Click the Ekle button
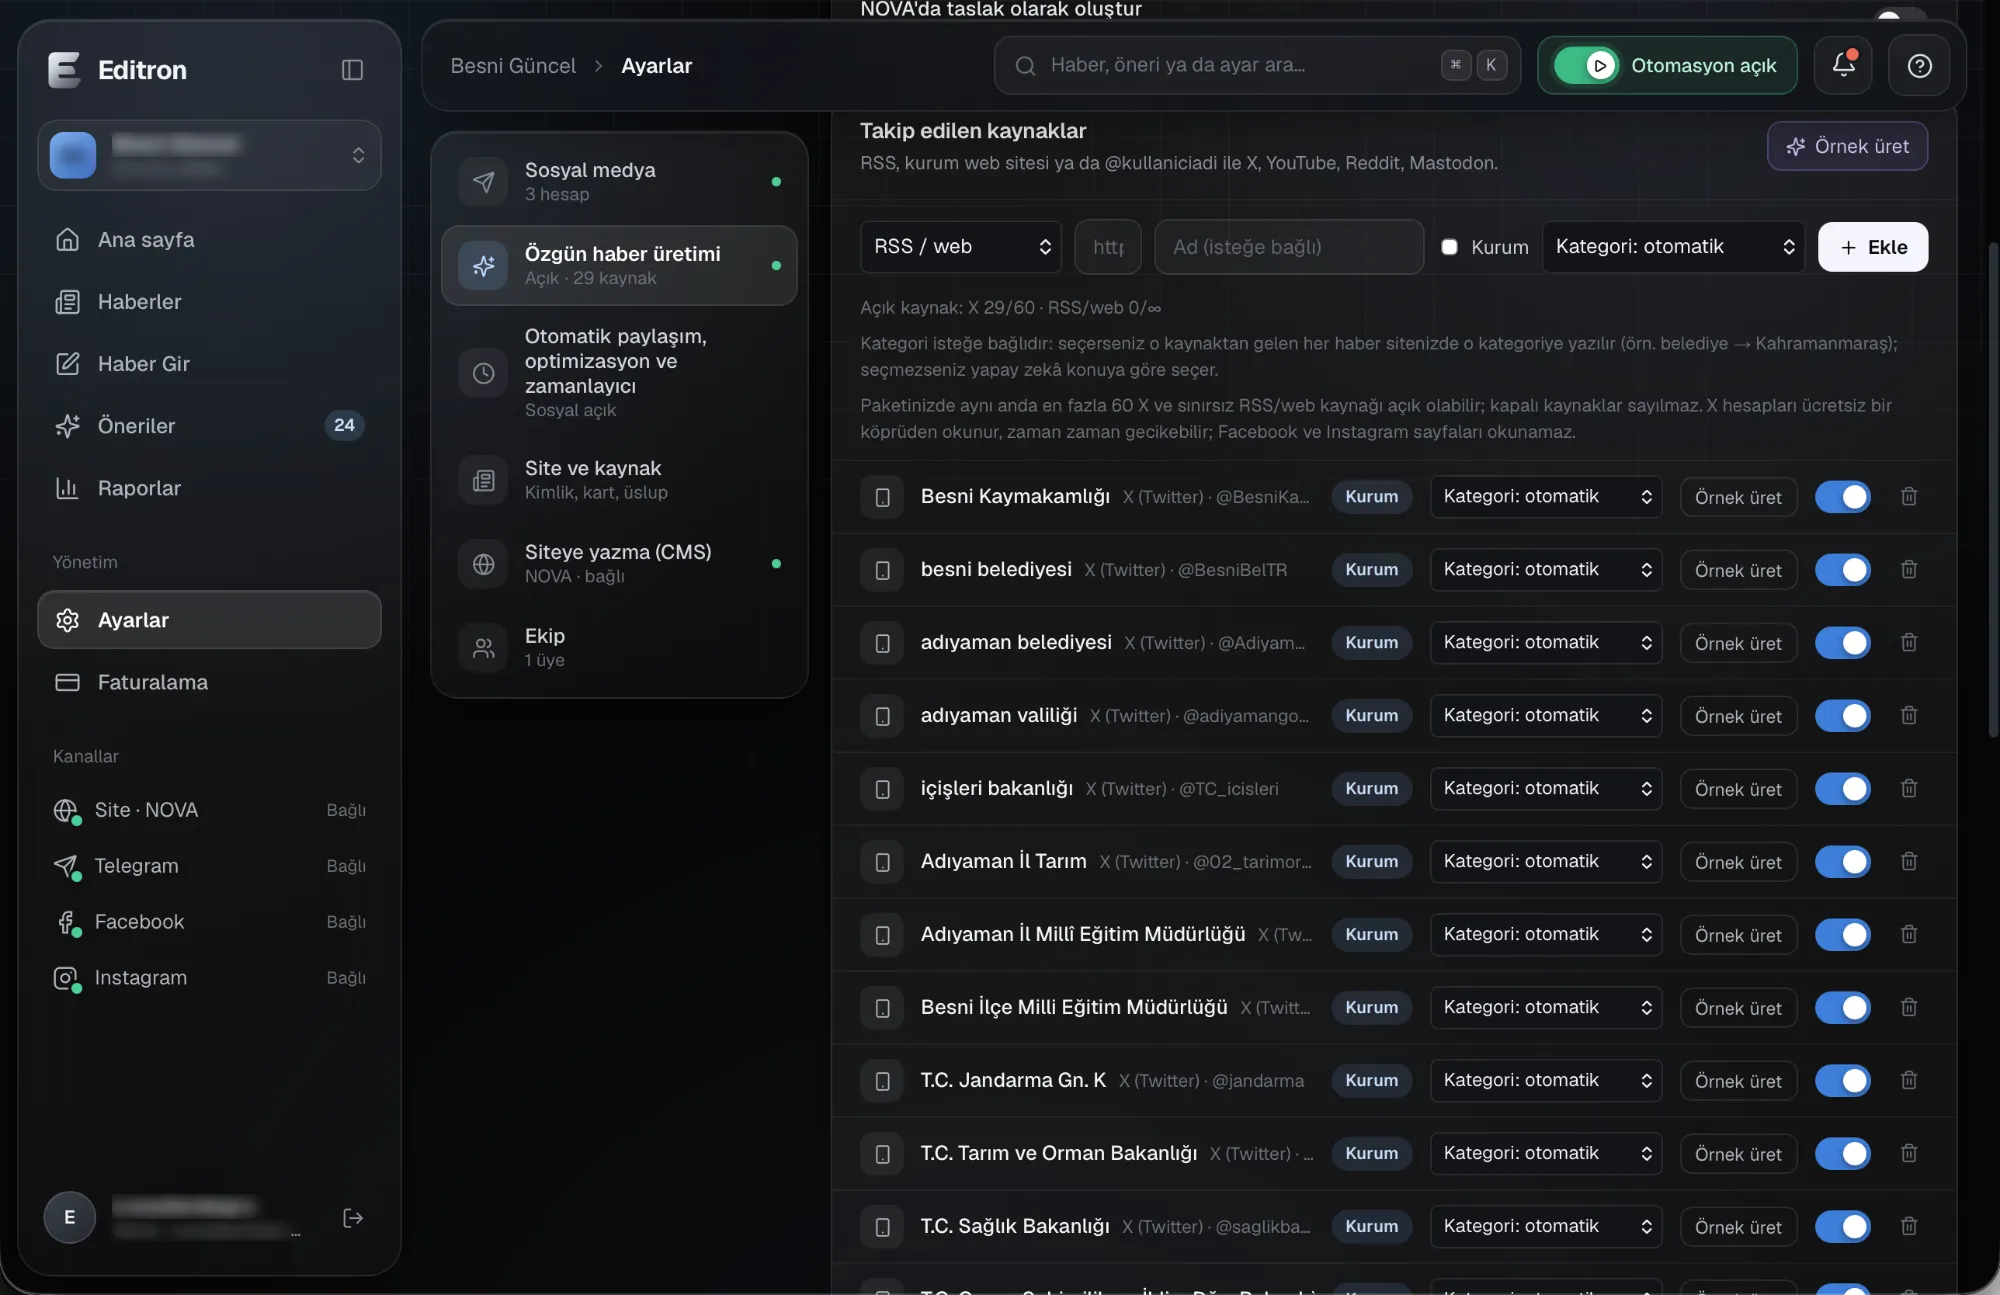The width and height of the screenshot is (2000, 1295). [x=1873, y=247]
